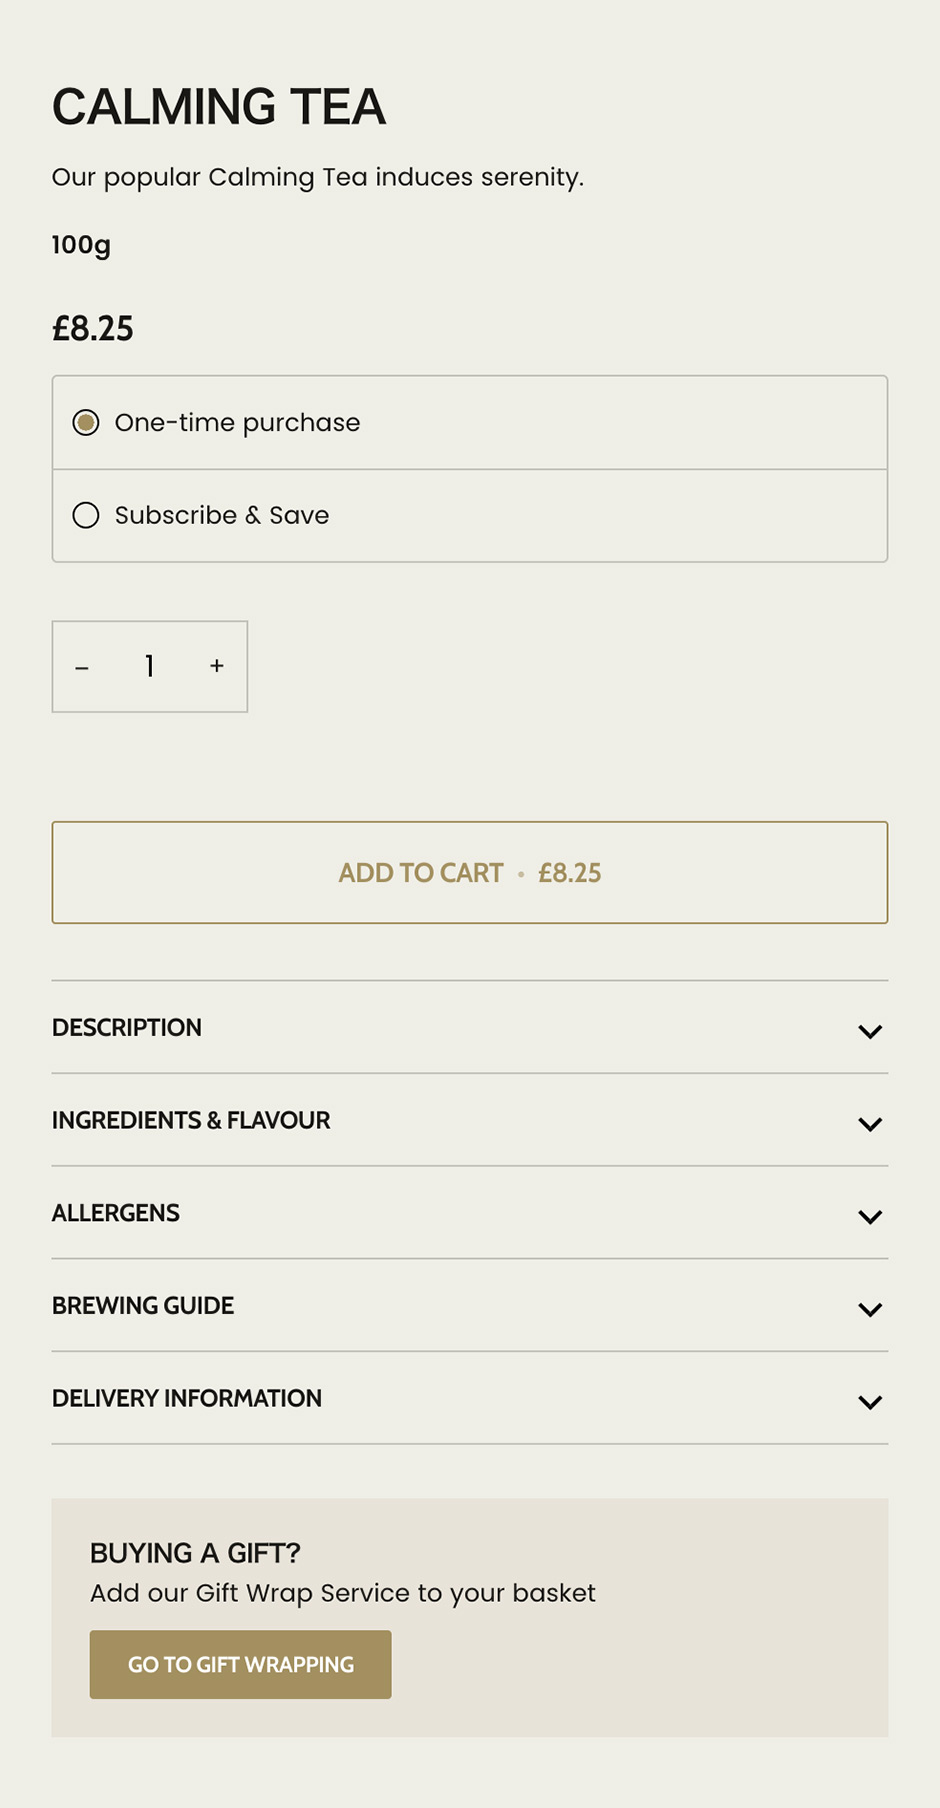Screen dimensions: 940x1808
Task: Click the Calming Tea product title
Action: [219, 107]
